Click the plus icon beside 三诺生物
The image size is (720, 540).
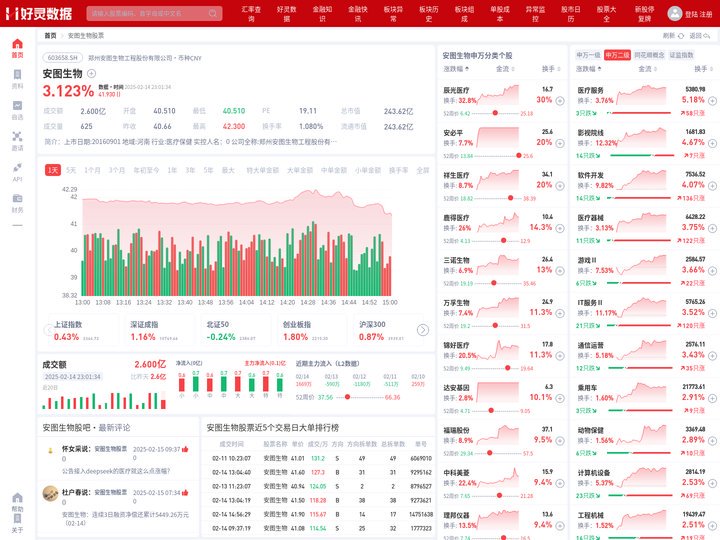[560, 271]
